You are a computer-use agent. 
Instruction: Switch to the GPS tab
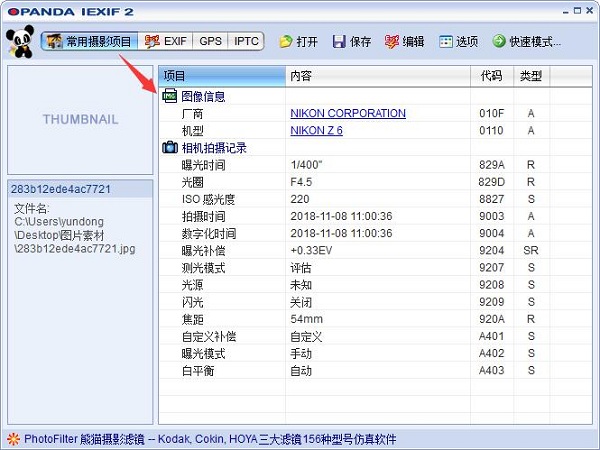click(210, 42)
